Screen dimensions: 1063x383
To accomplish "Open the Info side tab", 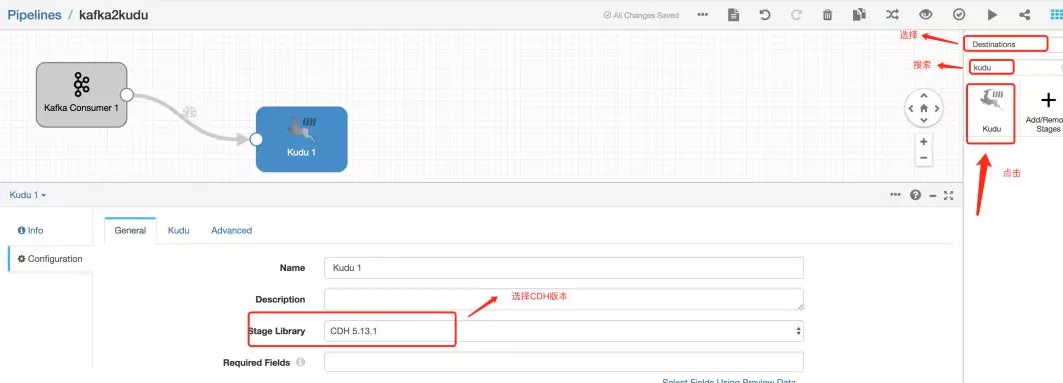I will coord(31,230).
